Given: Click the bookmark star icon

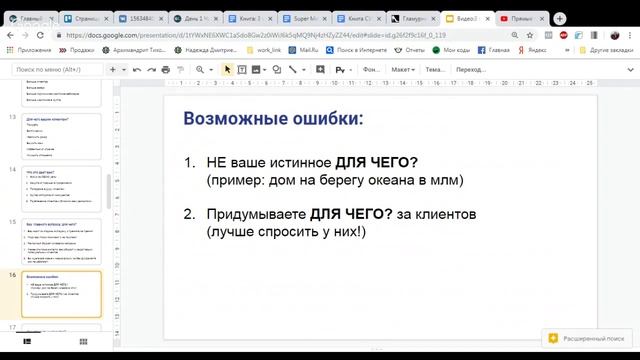Looking at the screenshot, I should 530,36.
